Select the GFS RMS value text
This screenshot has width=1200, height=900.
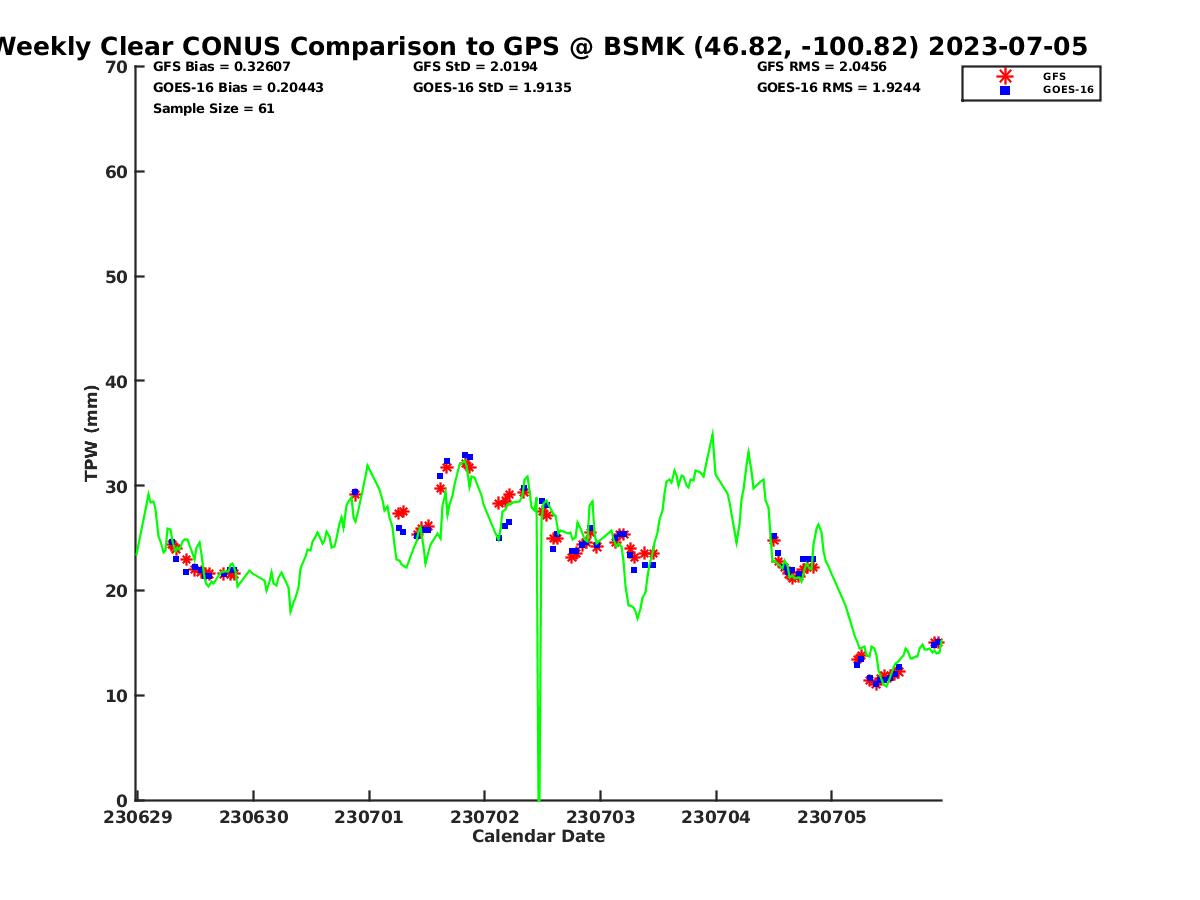tap(821, 67)
